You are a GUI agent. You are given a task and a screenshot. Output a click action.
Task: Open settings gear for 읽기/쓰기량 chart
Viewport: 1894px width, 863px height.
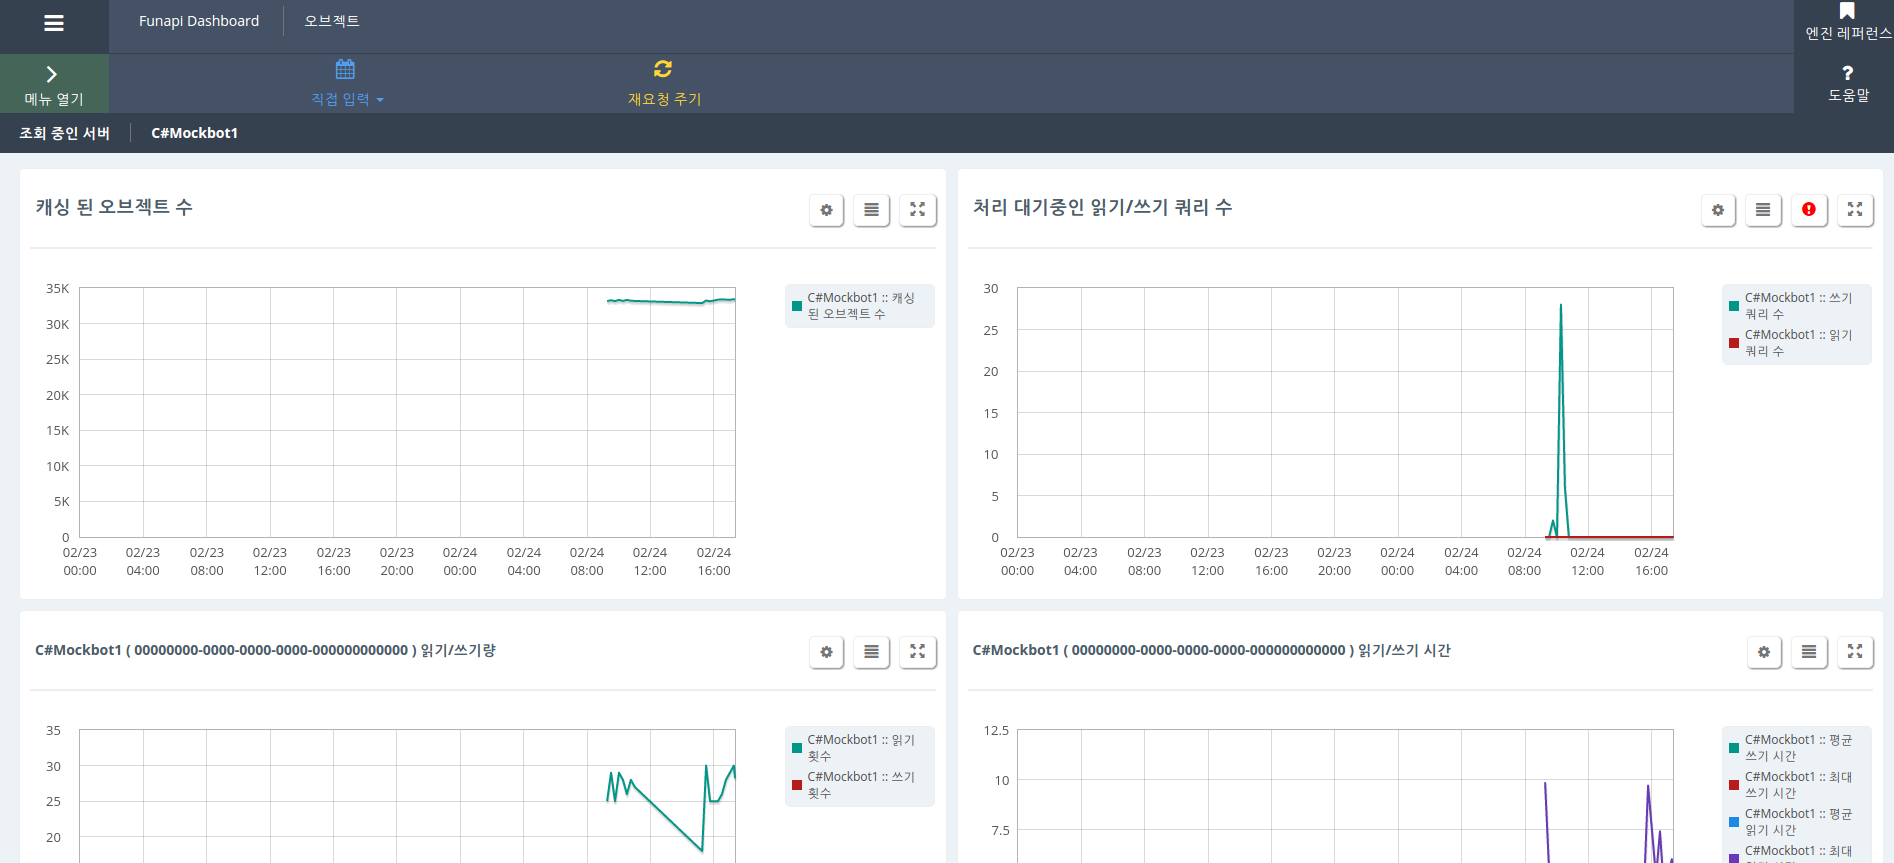click(x=826, y=652)
